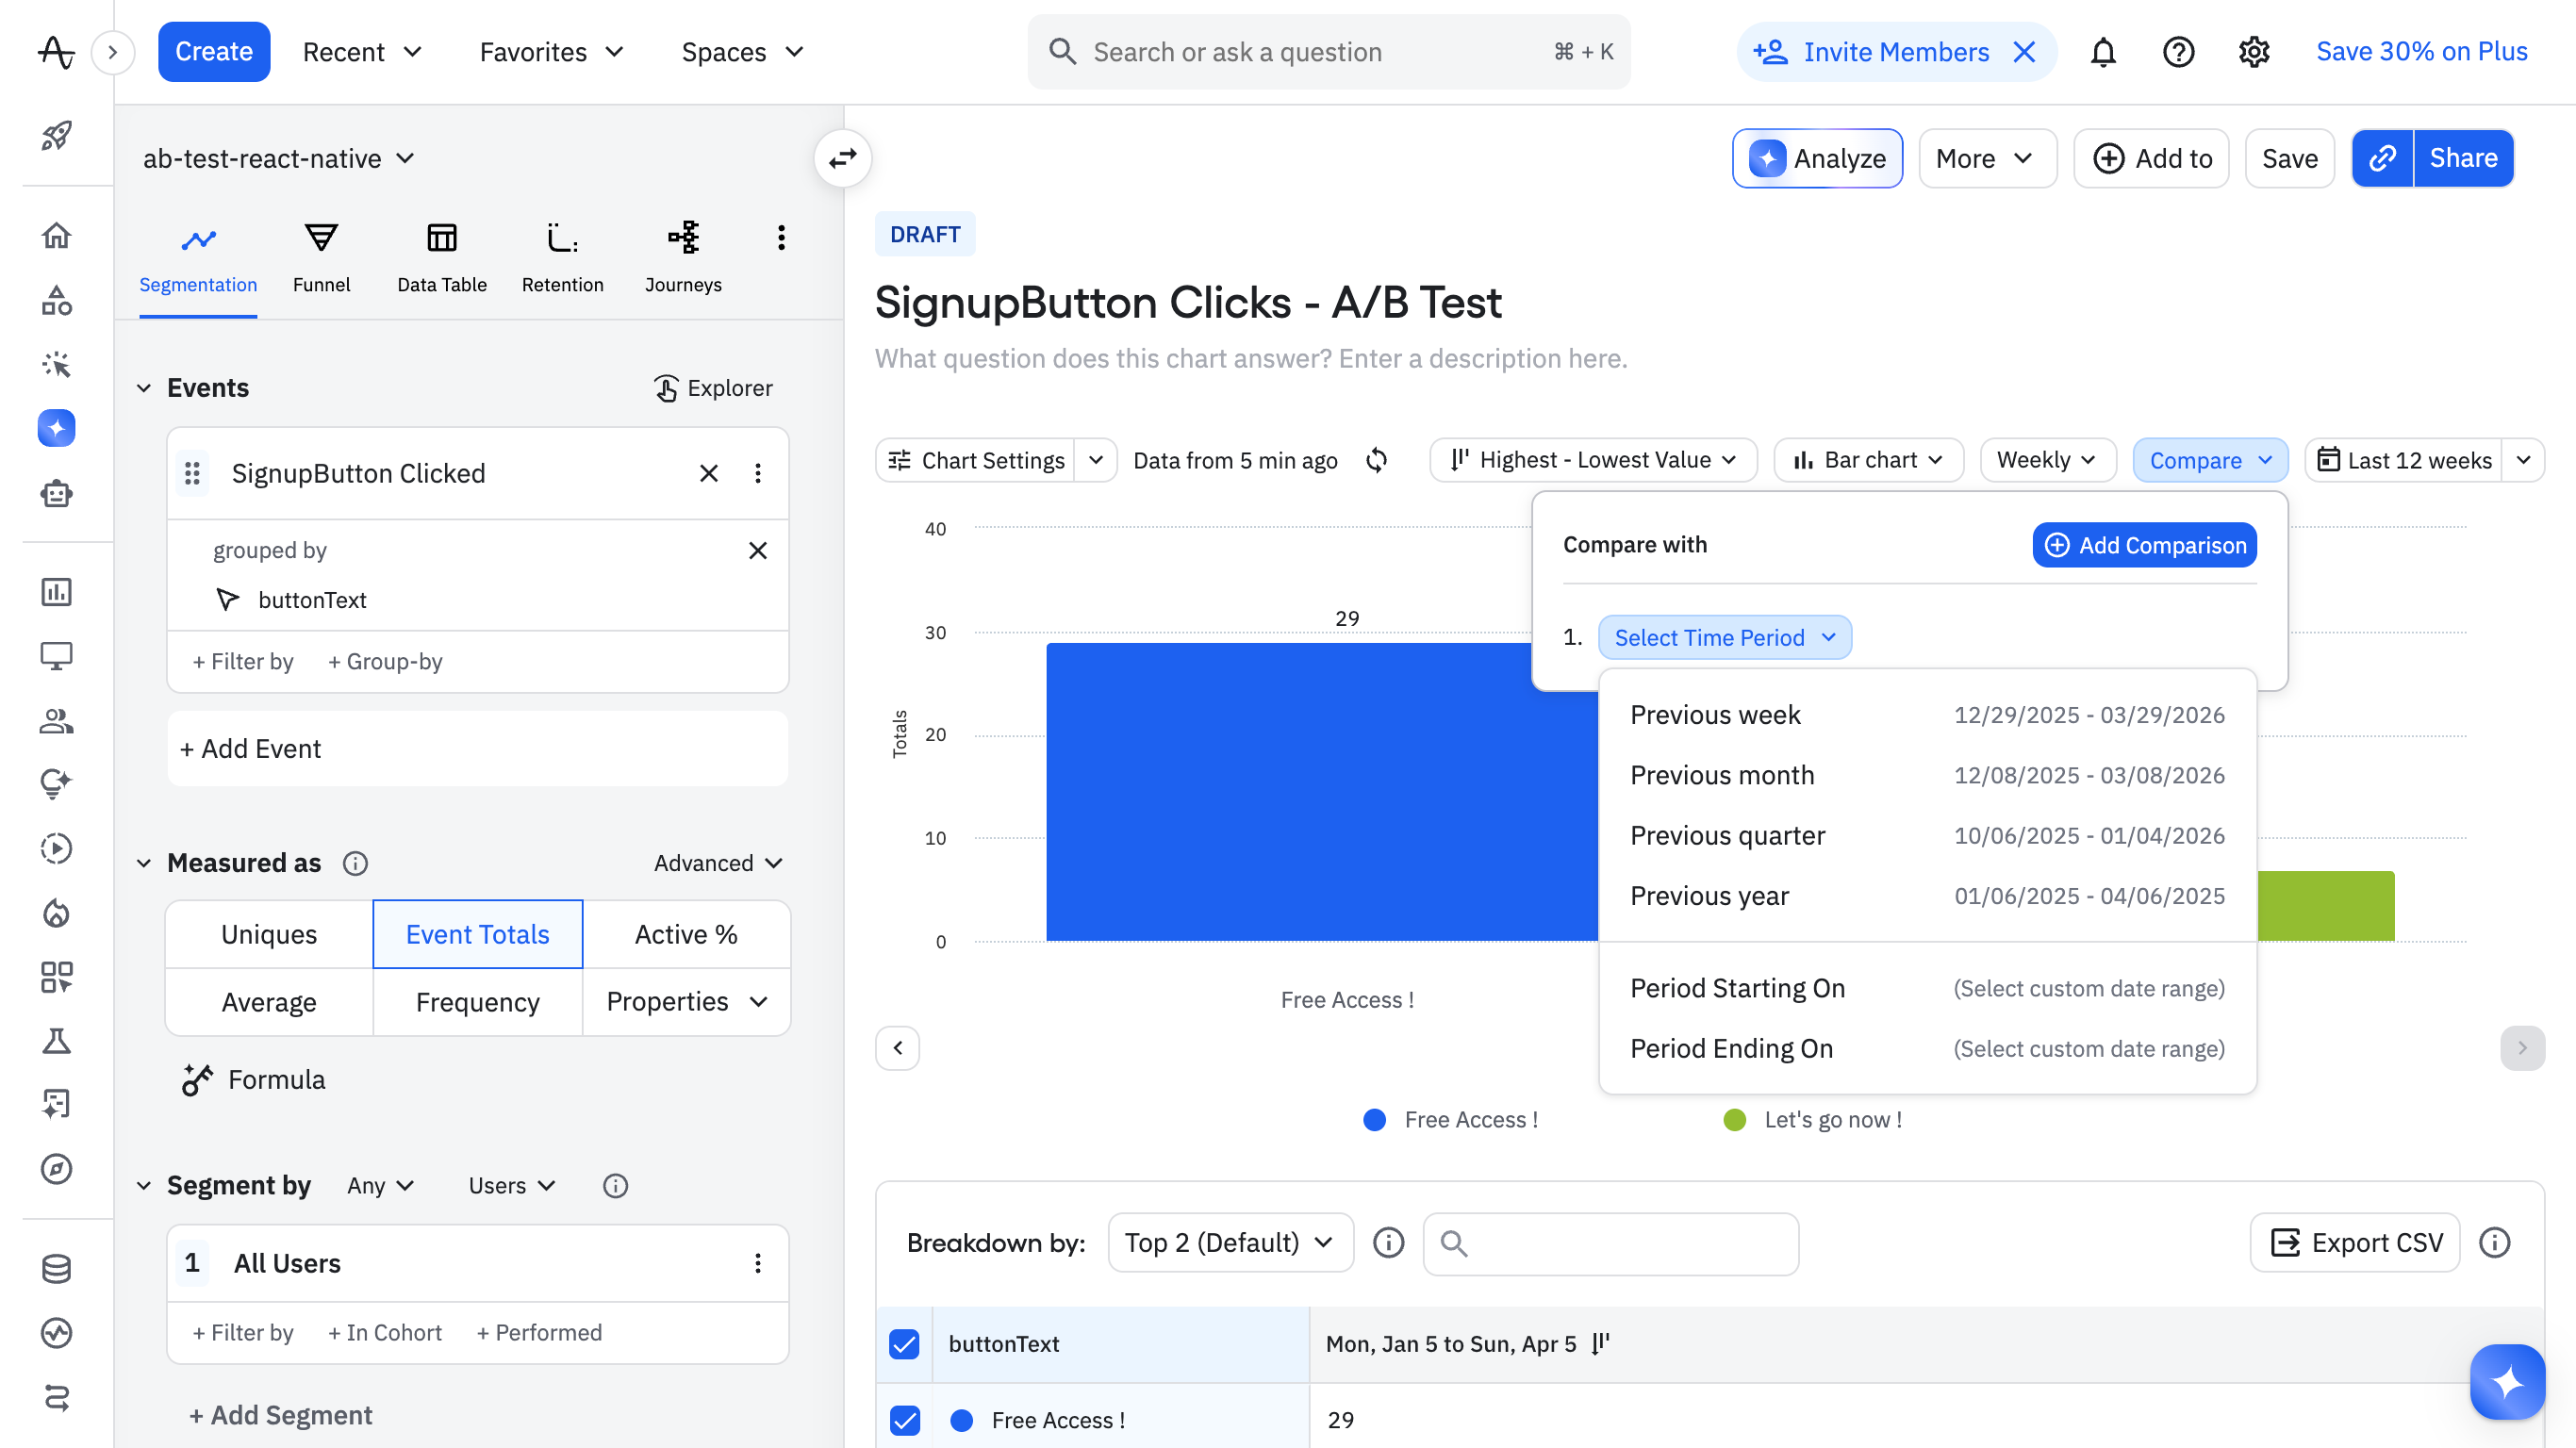The height and width of the screenshot is (1448, 2576).
Task: Click Export CSV
Action: (x=2355, y=1243)
